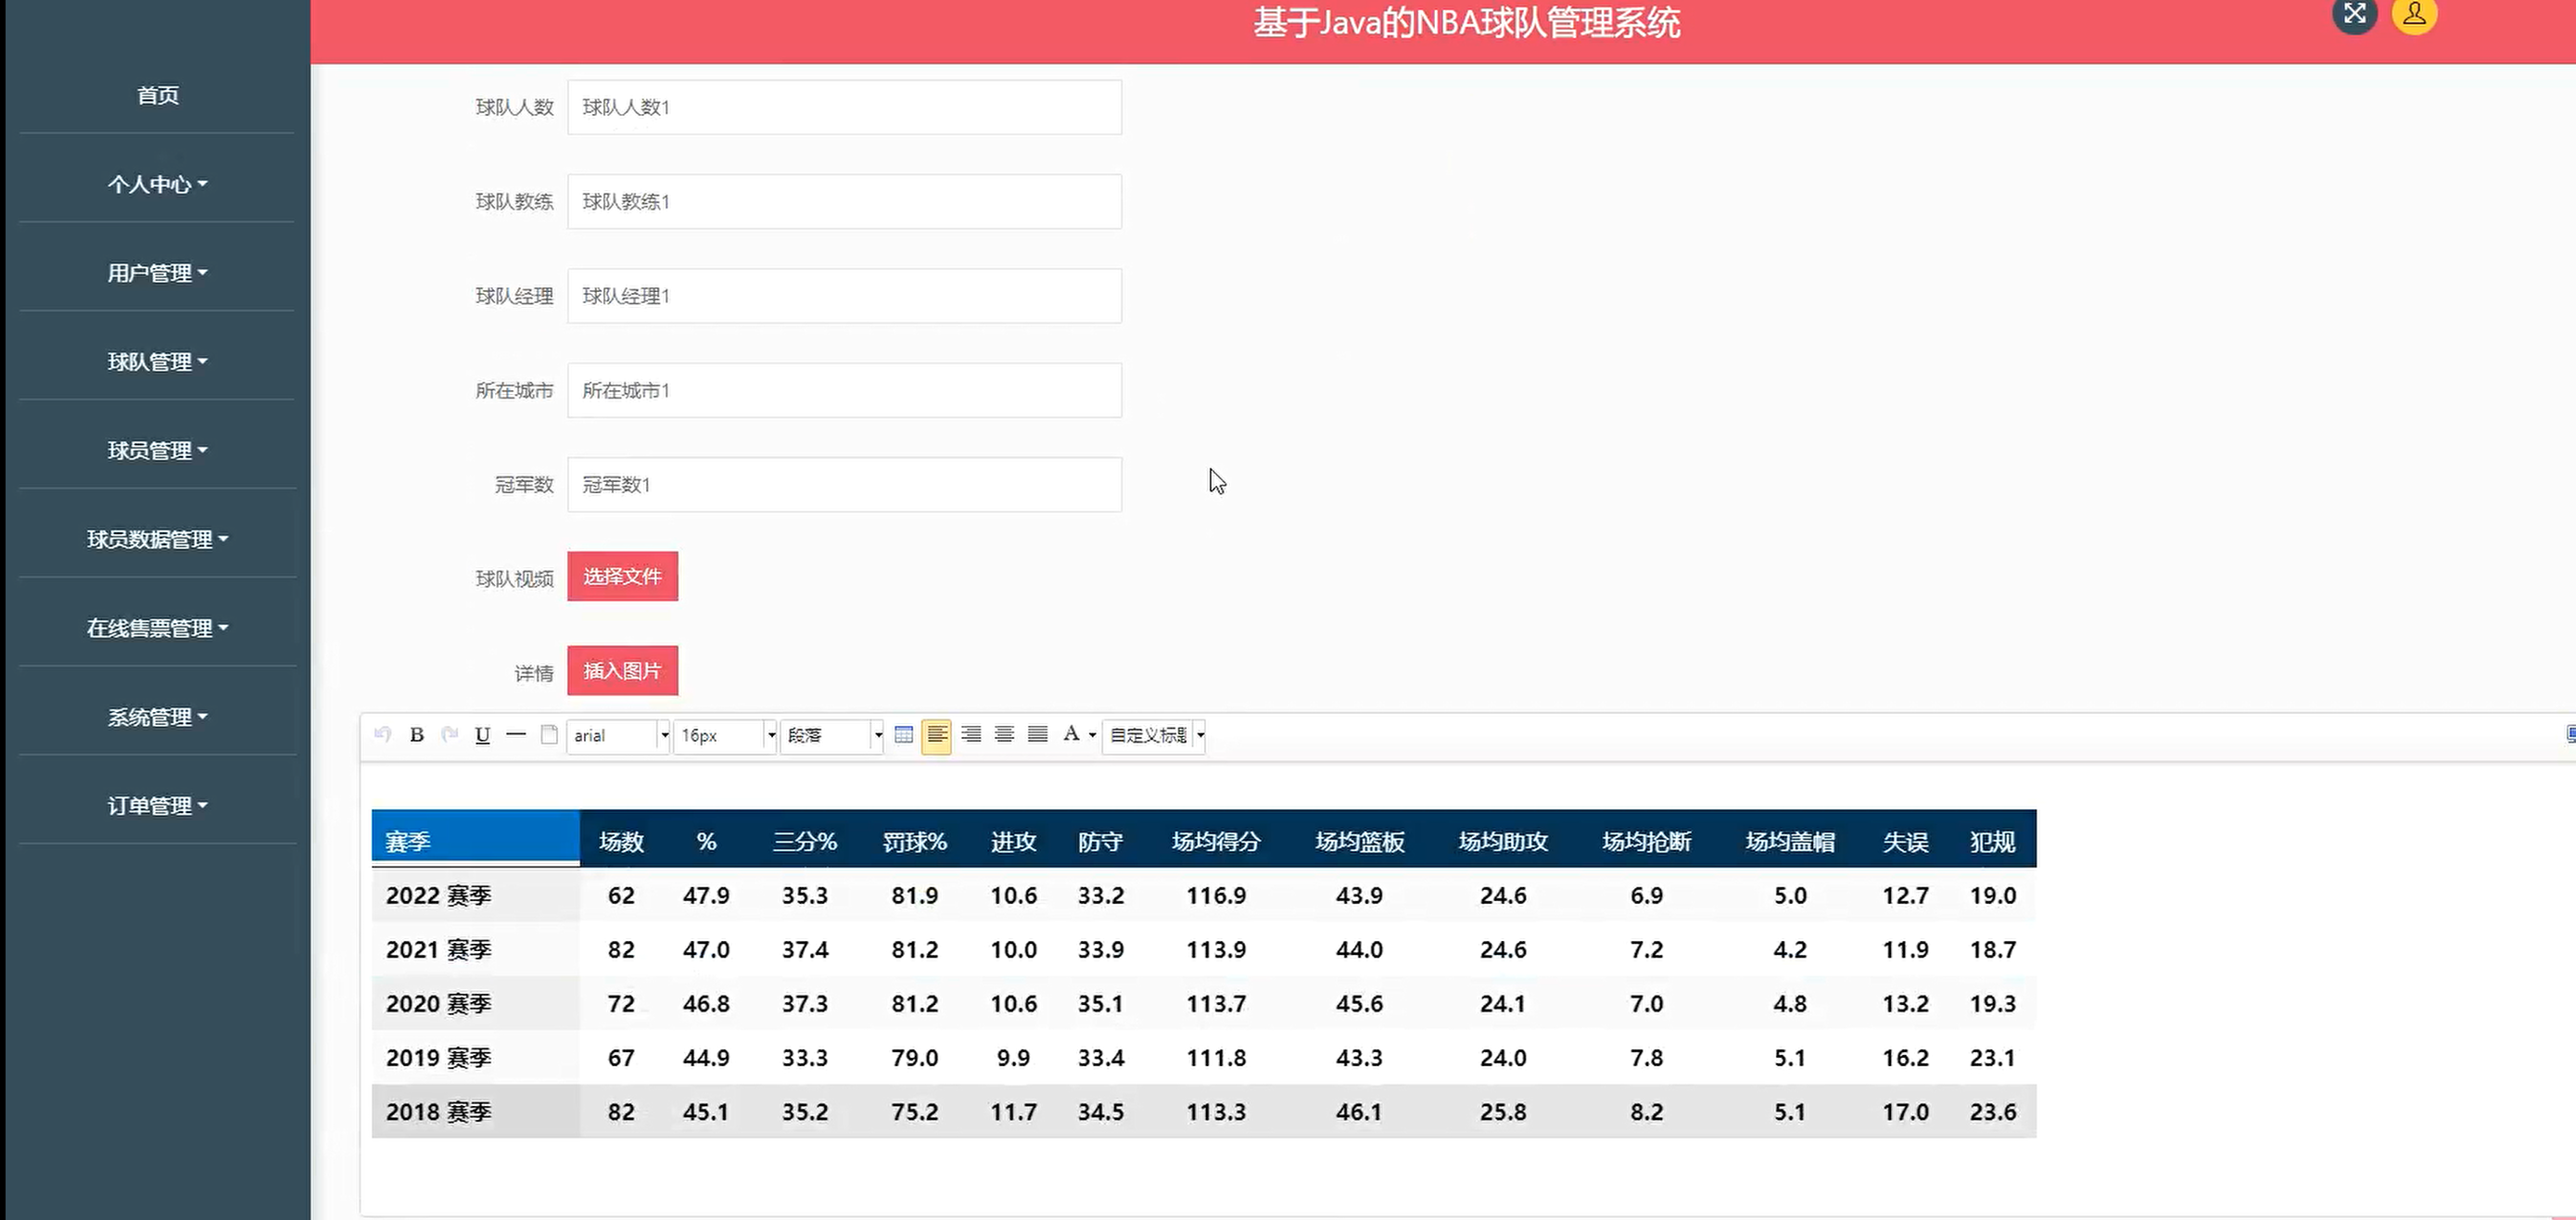
Task: Click the redo icon in editor toolbar
Action: (450, 735)
